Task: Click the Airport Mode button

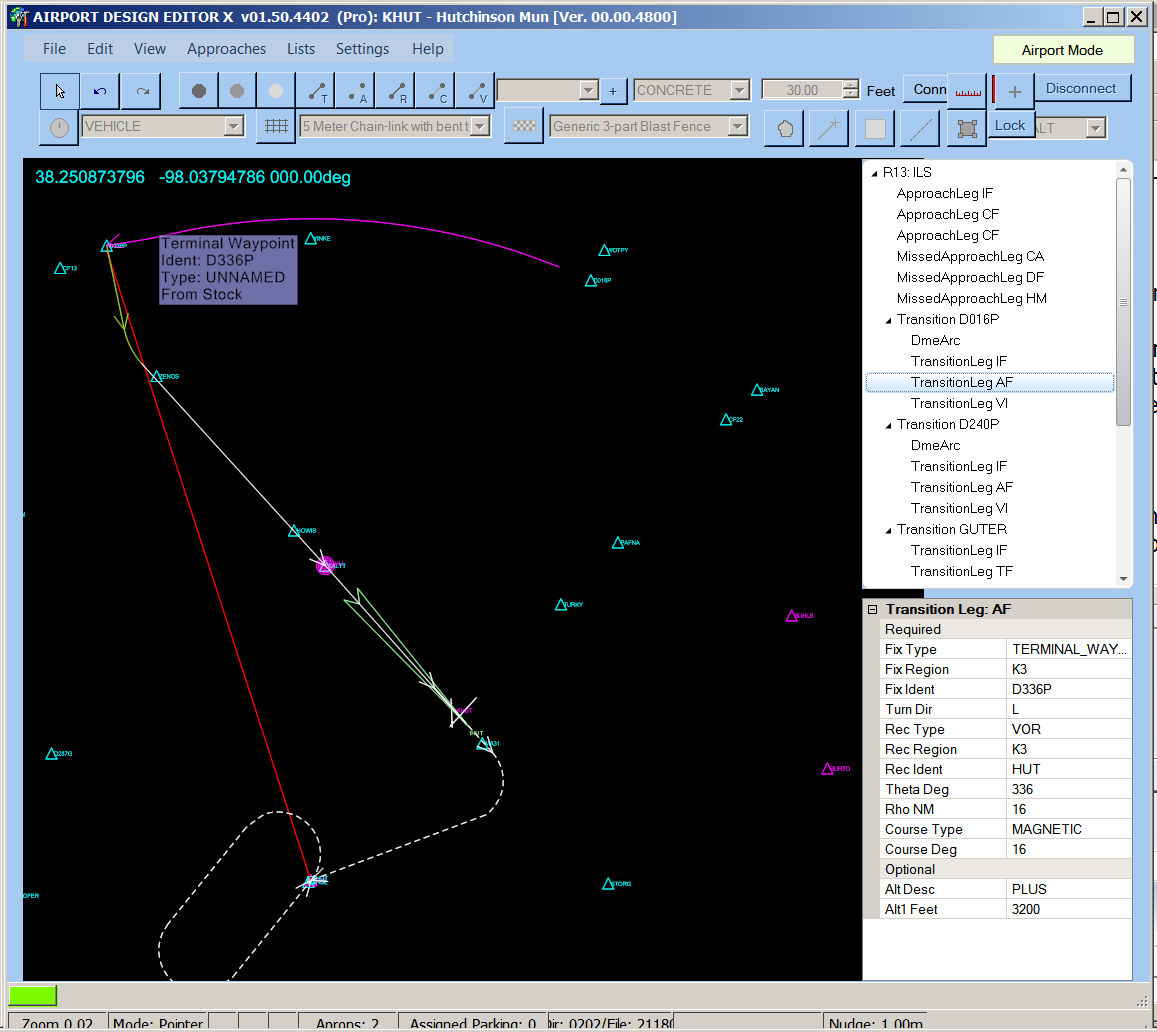Action: 1063,50
